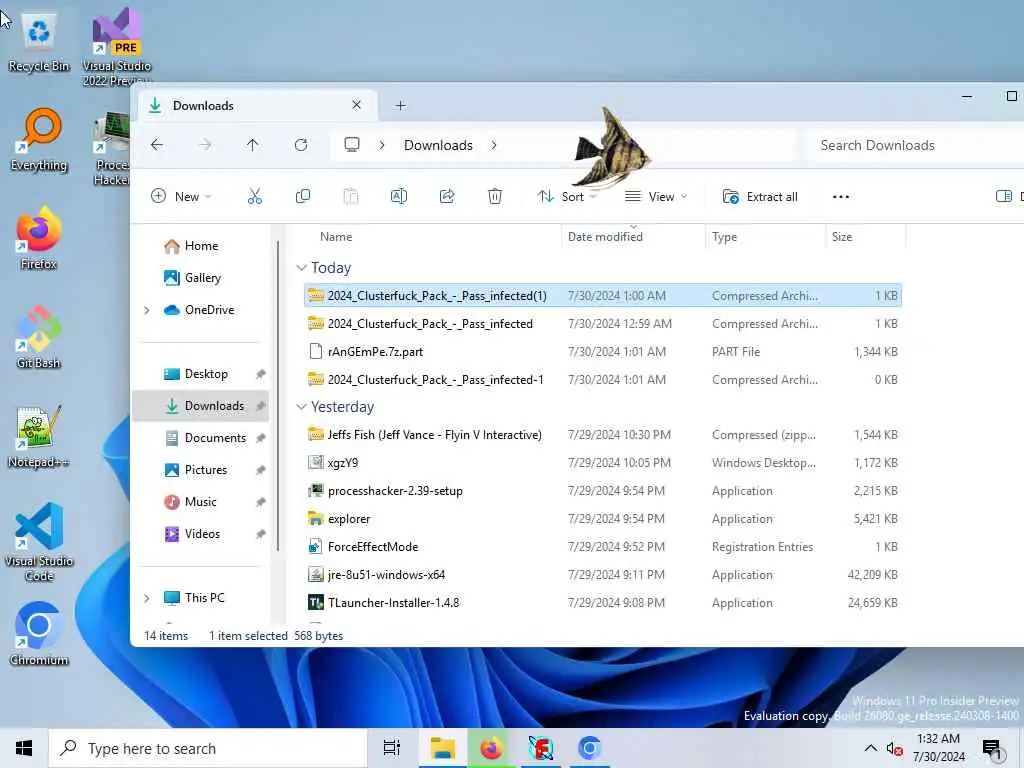Open Desktop in navigation pane
The width and height of the screenshot is (1024, 768).
pyautogui.click(x=206, y=374)
